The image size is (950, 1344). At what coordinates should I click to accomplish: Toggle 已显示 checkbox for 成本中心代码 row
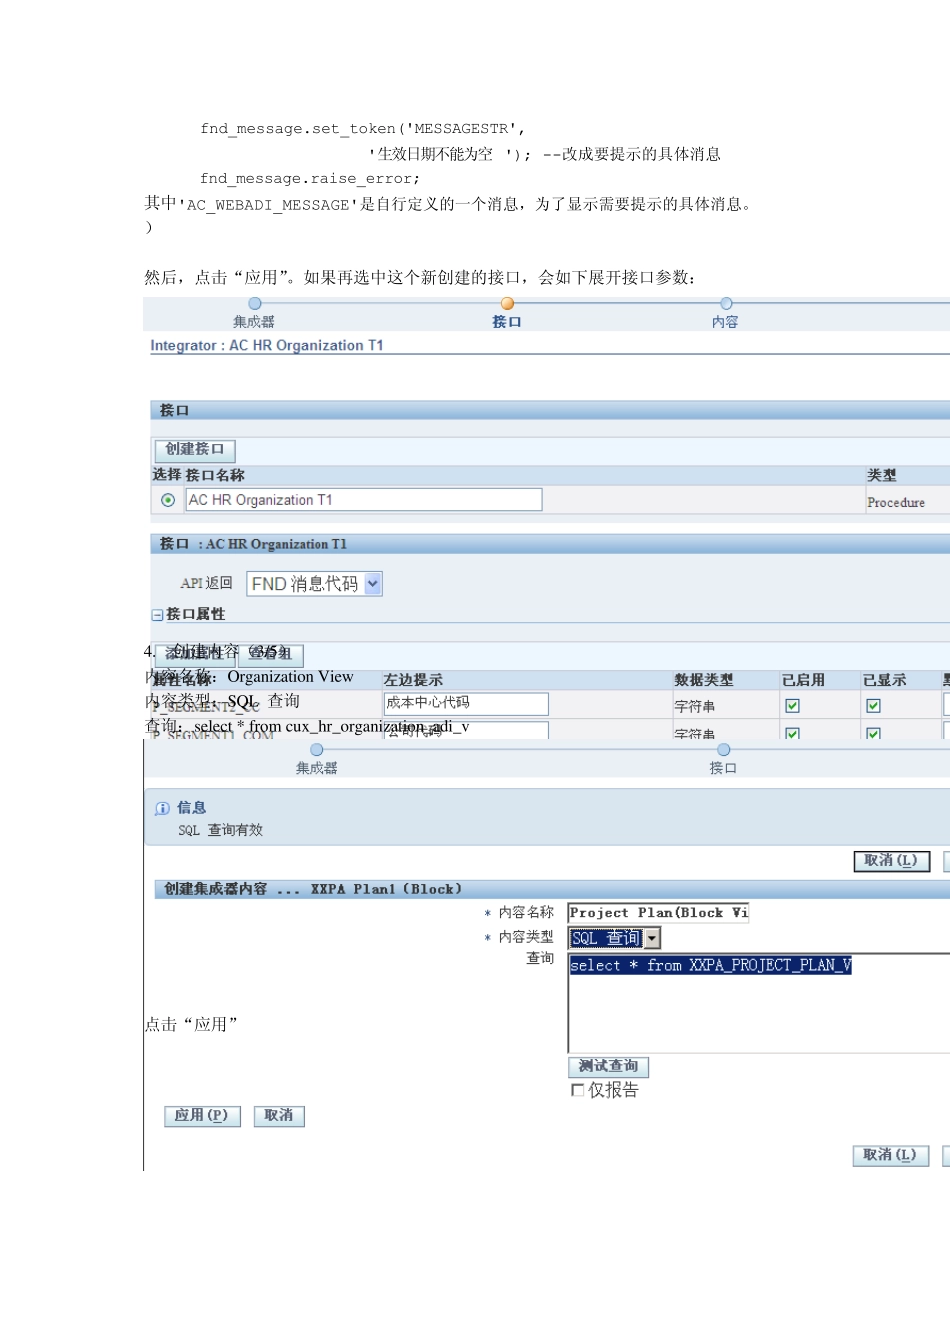pyautogui.click(x=873, y=706)
